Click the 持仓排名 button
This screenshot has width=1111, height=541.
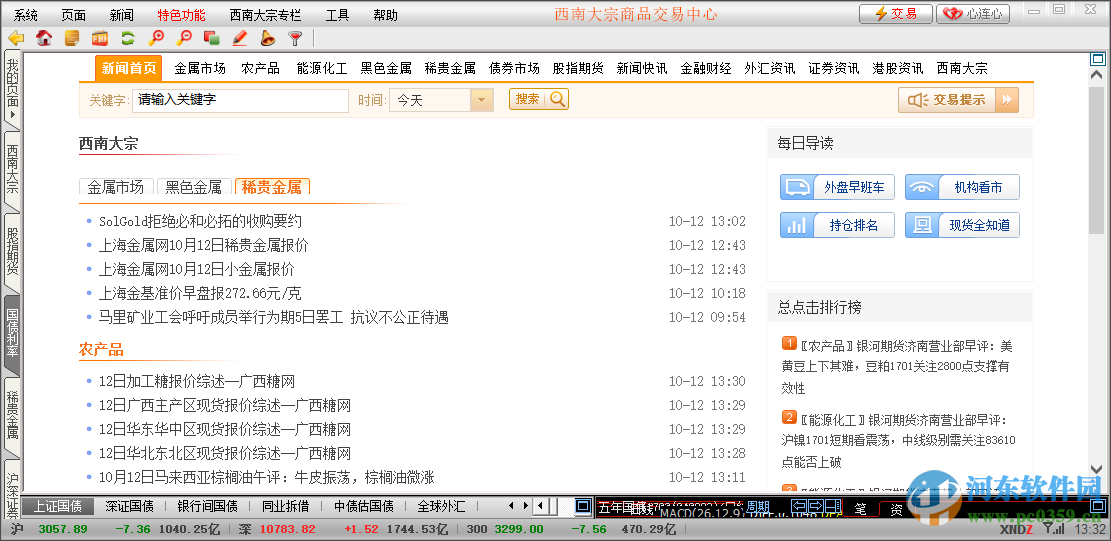pos(838,225)
